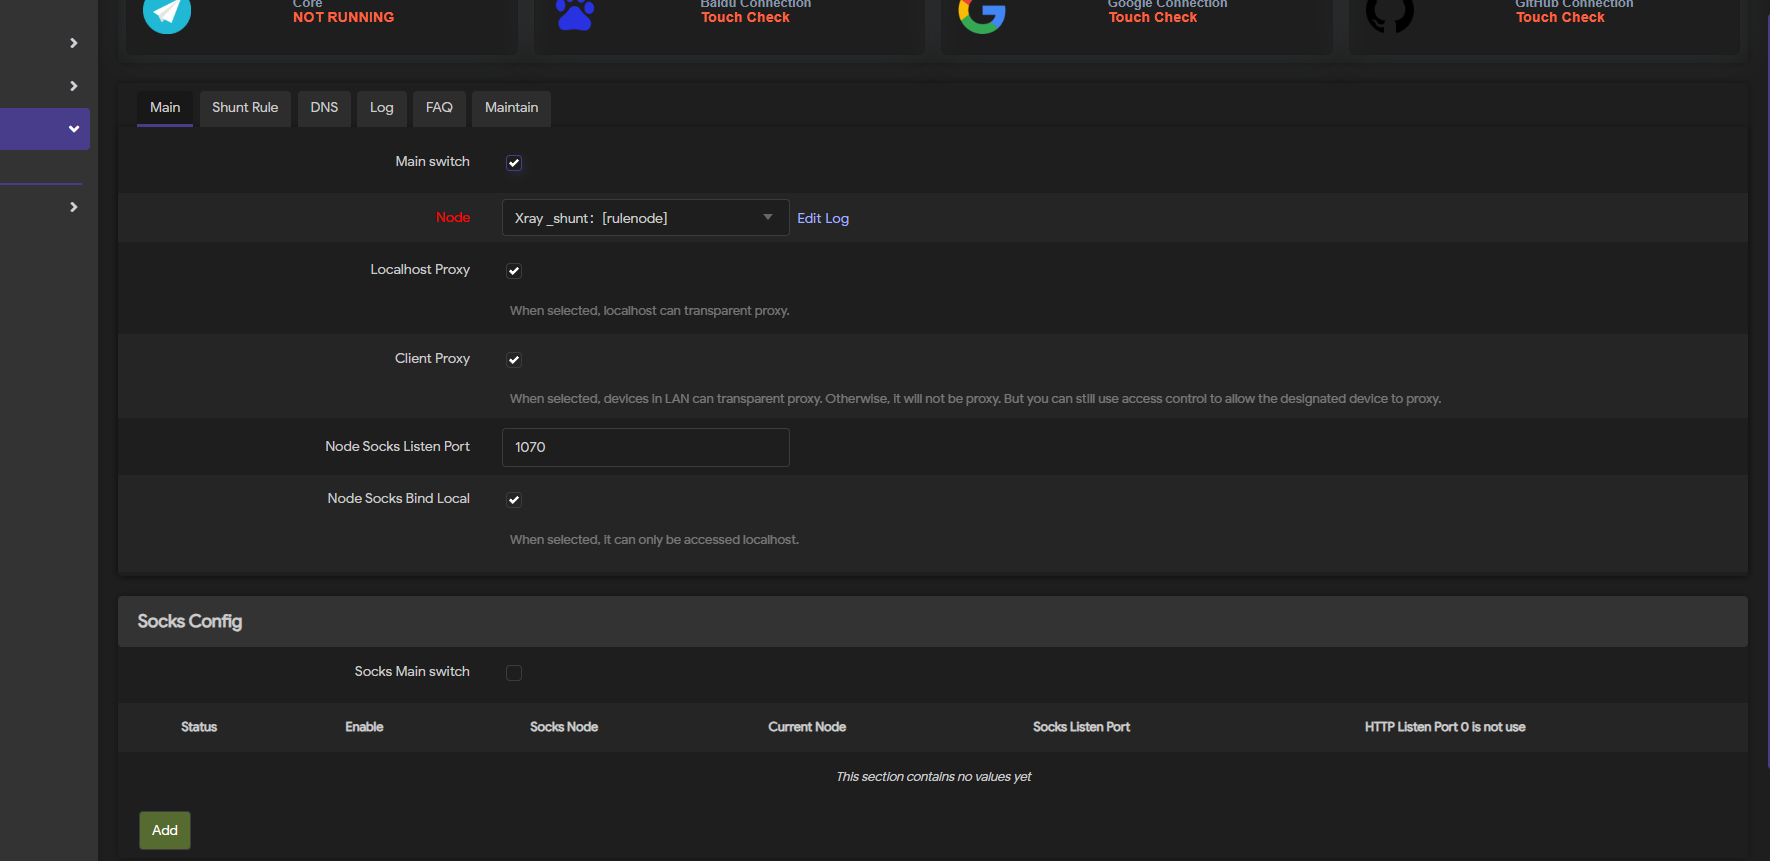Click the GitHub logo icon
Screen dimensions: 1770x861
point(1390,14)
